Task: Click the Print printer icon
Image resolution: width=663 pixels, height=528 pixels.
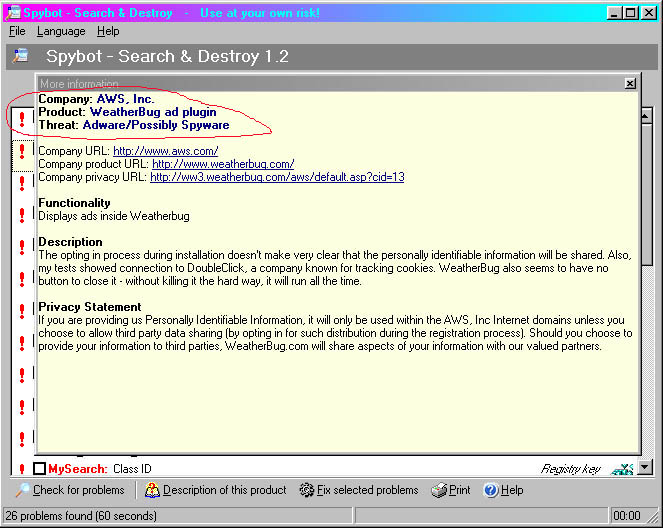Action: (x=439, y=490)
